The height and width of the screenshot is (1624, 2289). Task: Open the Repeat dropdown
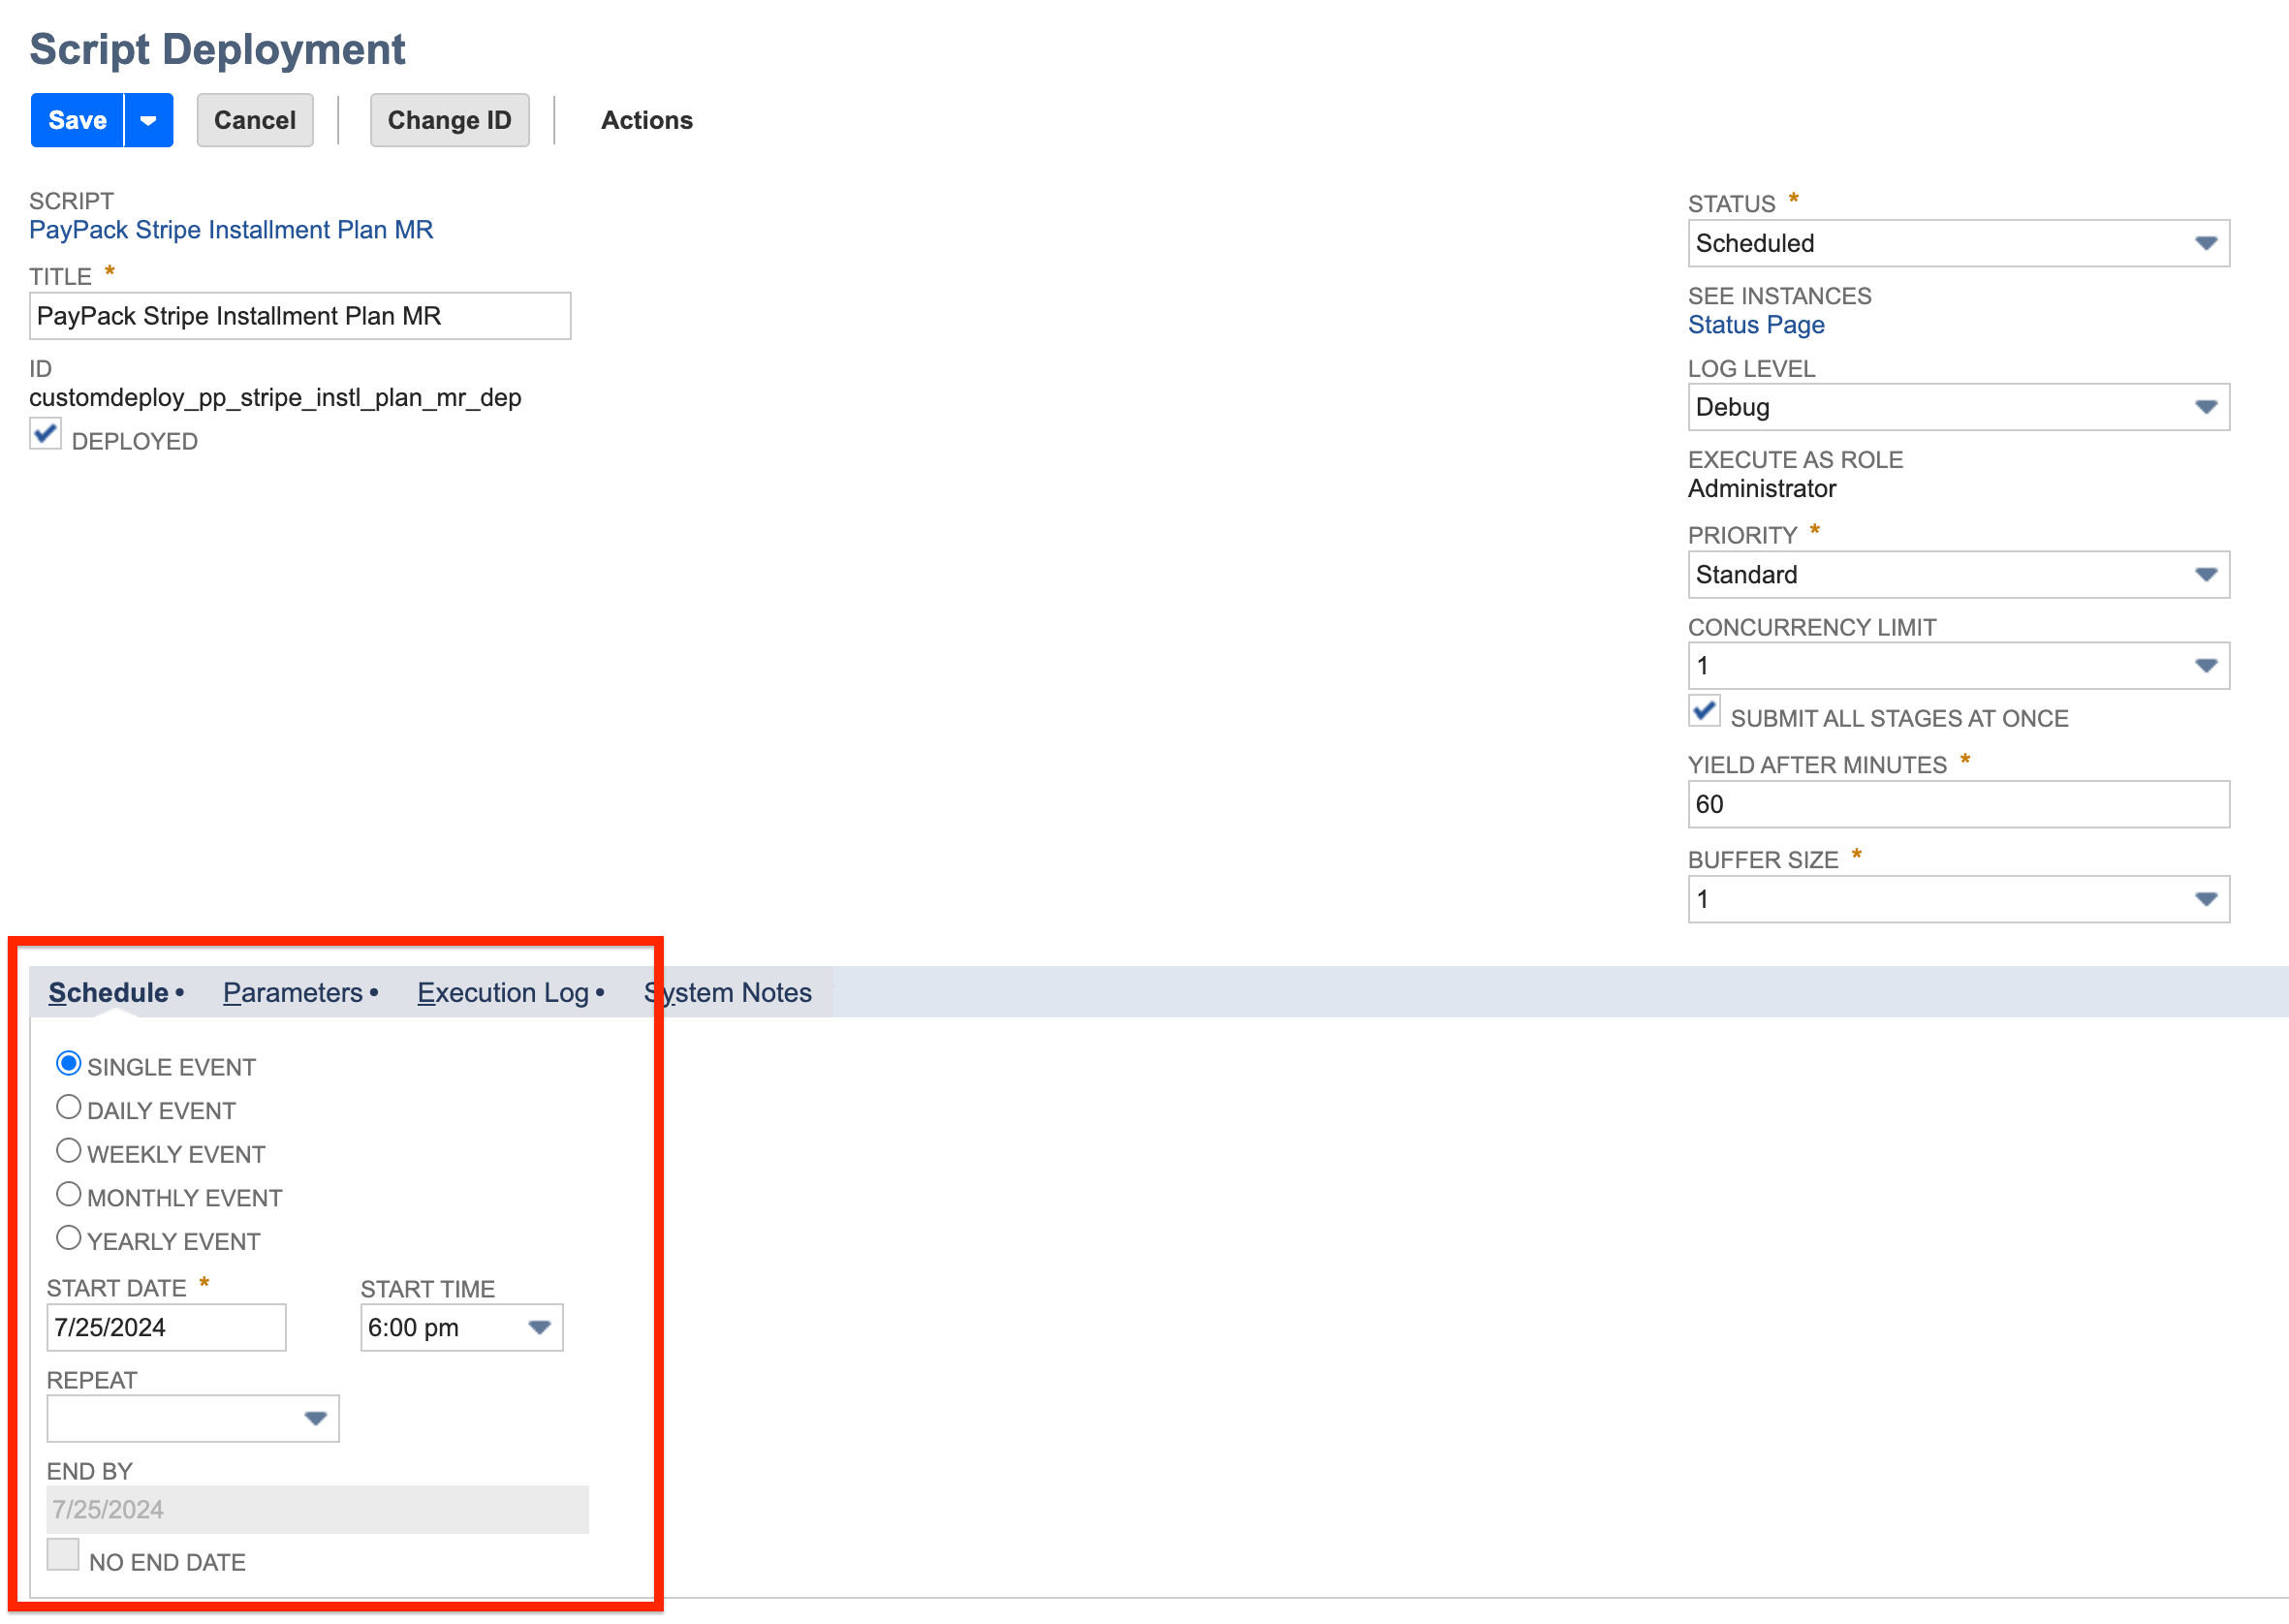(x=315, y=1418)
